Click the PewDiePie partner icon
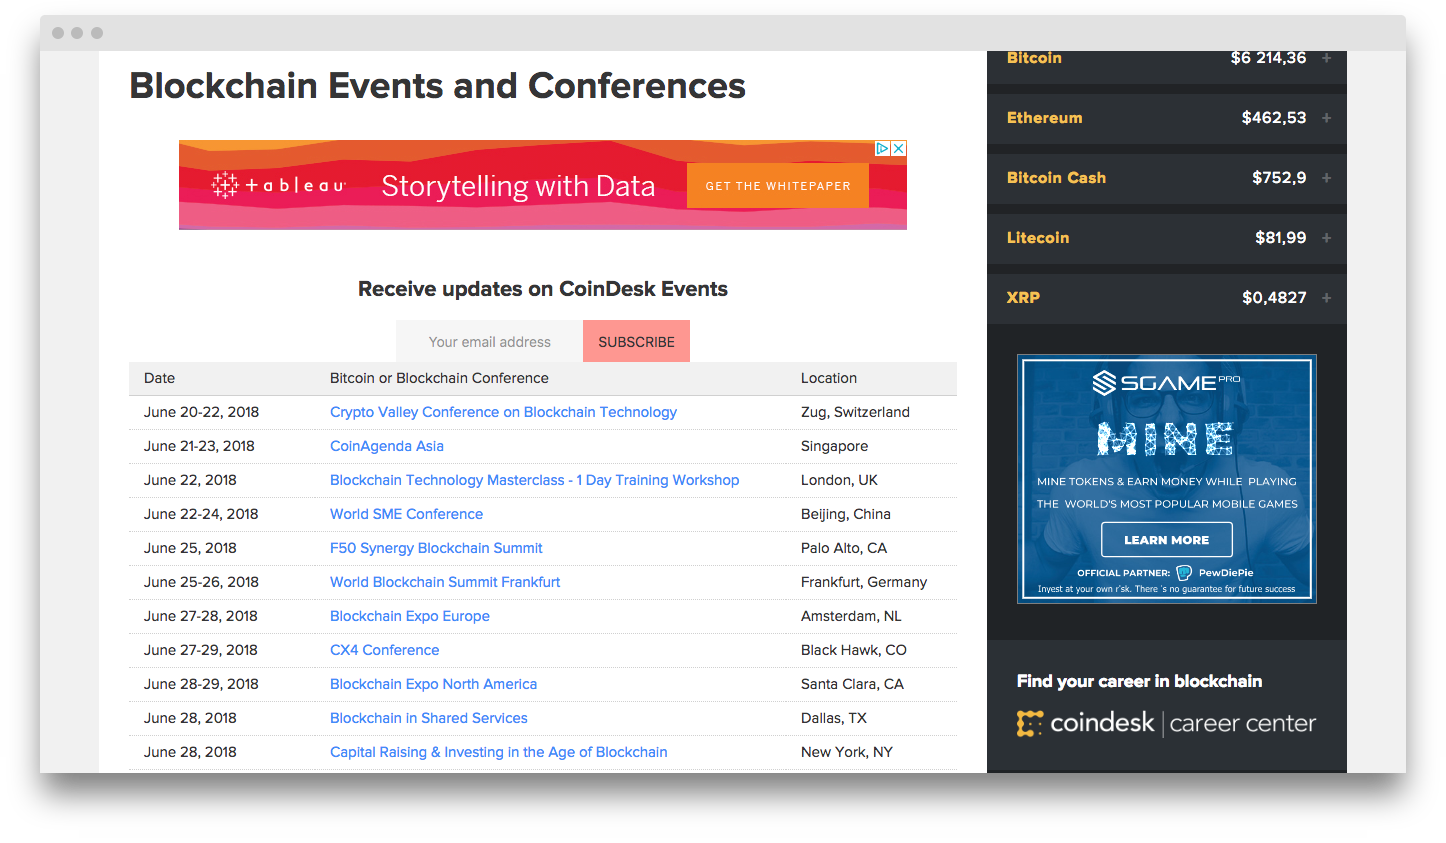The height and width of the screenshot is (843, 1446). 1184,573
